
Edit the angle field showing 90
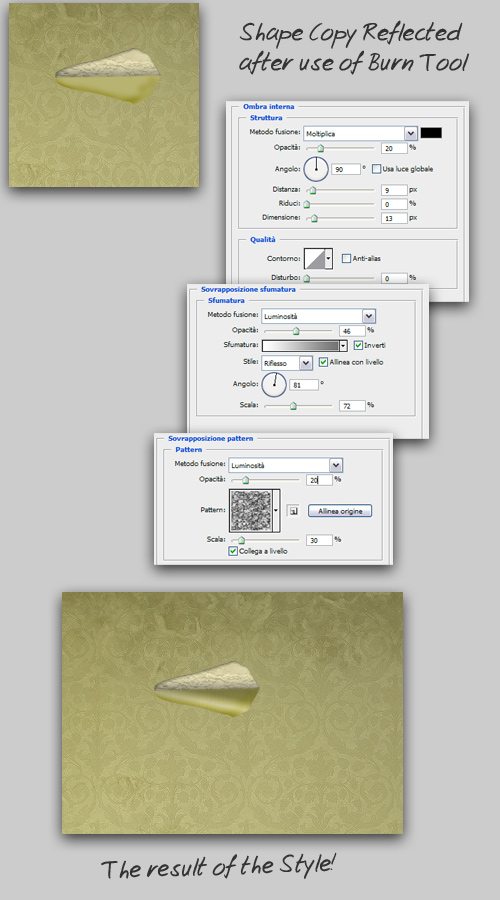coord(346,169)
